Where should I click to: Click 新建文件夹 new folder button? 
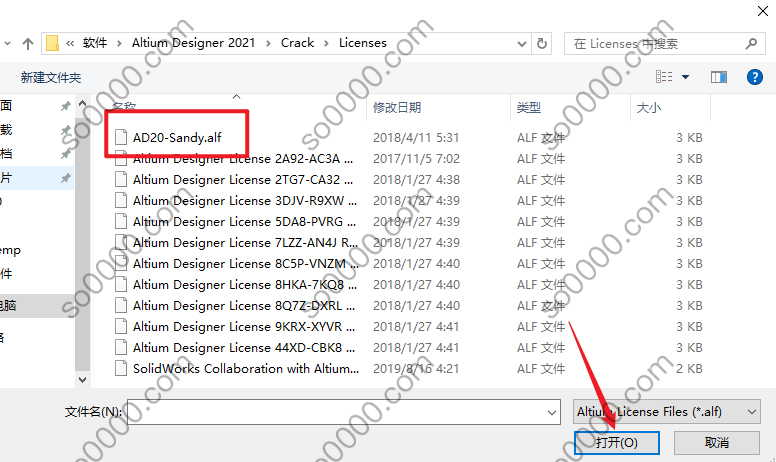click(50, 77)
